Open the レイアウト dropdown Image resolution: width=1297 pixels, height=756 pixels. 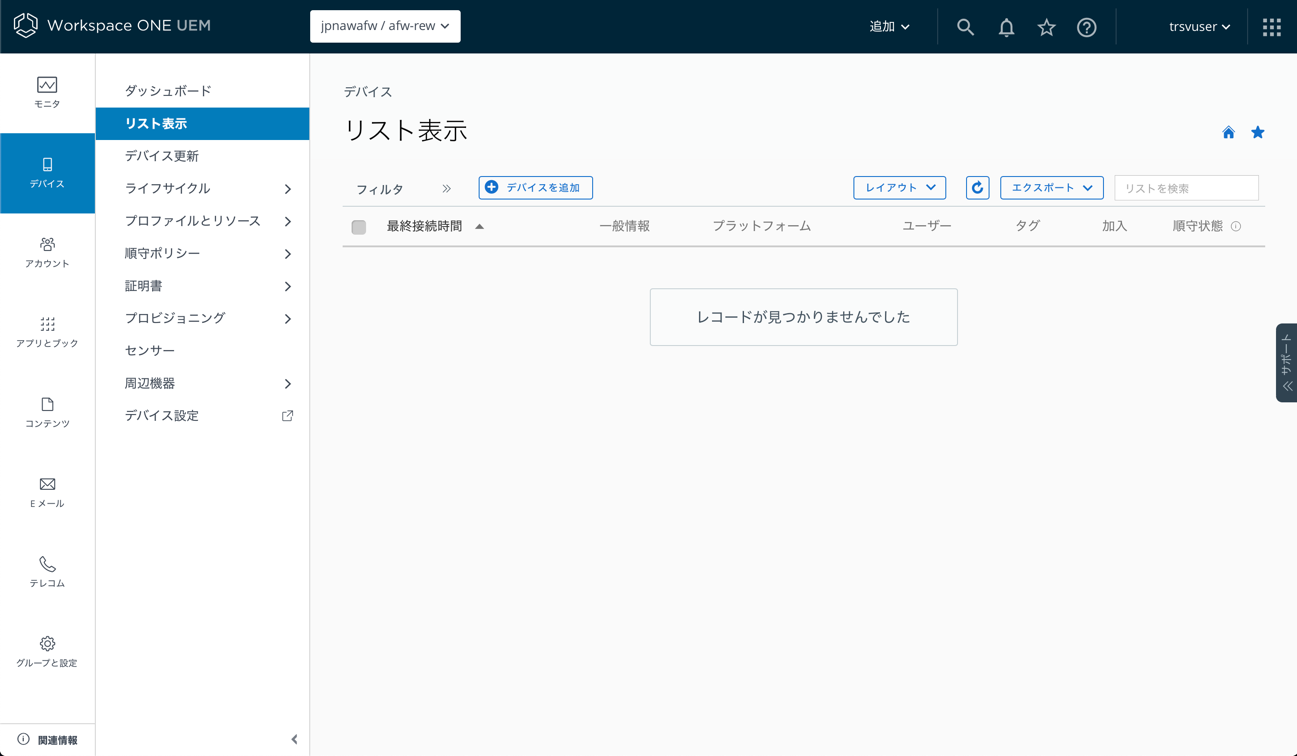[899, 187]
